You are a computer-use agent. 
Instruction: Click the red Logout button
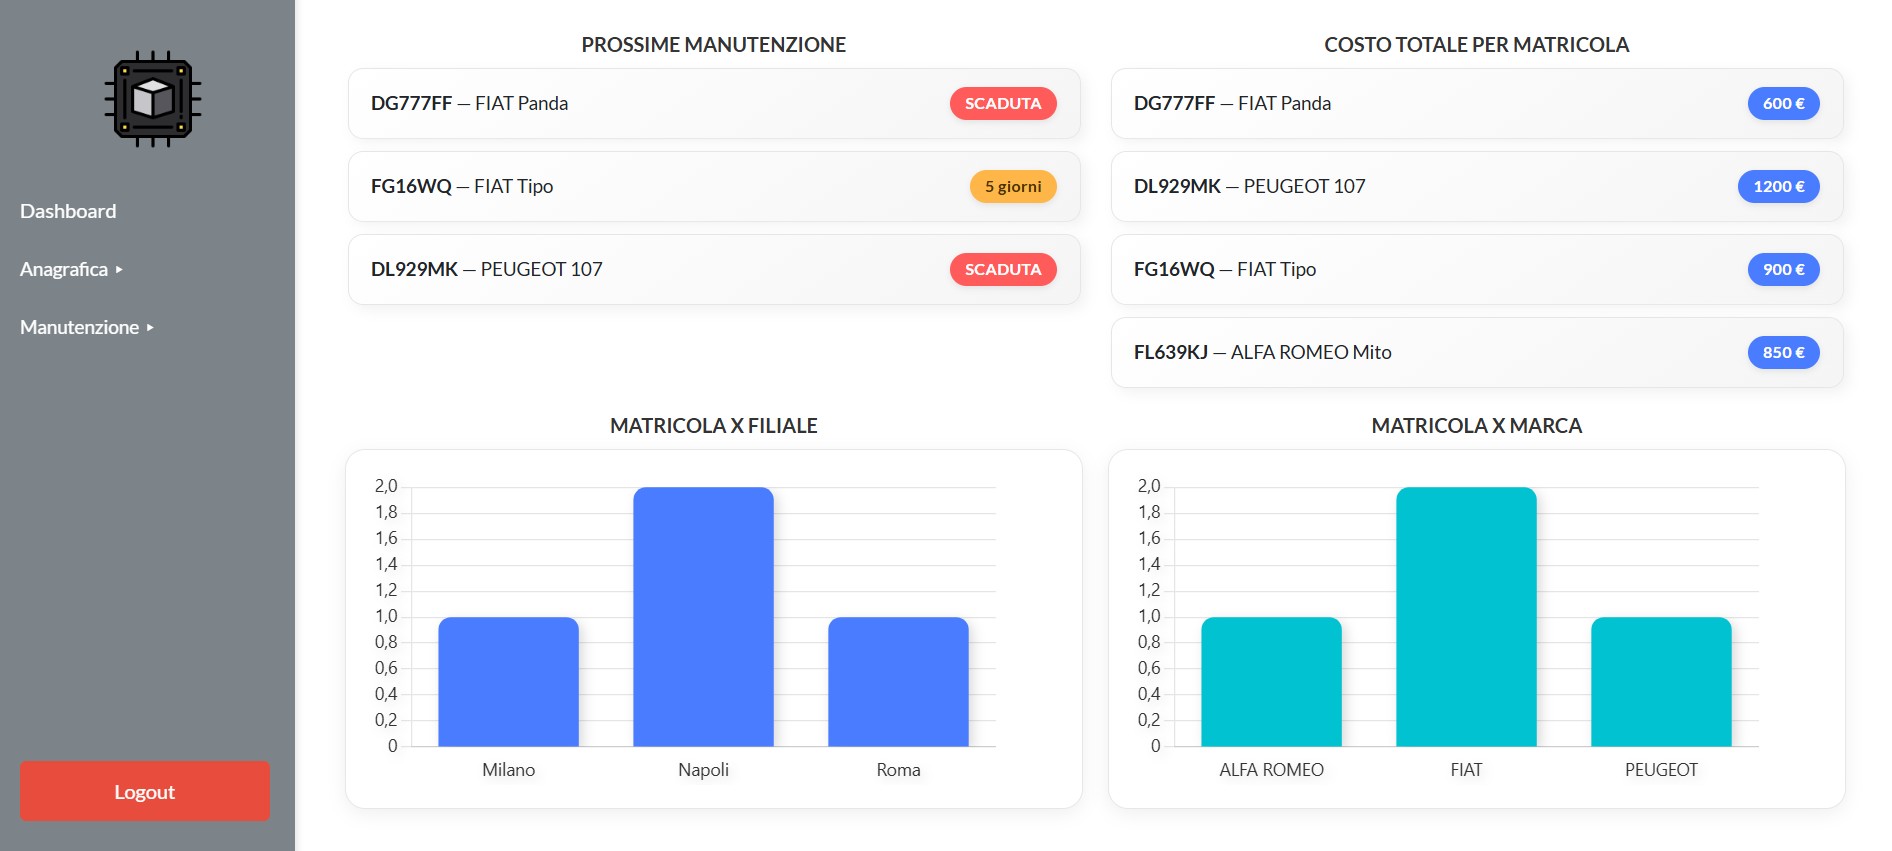click(x=145, y=791)
